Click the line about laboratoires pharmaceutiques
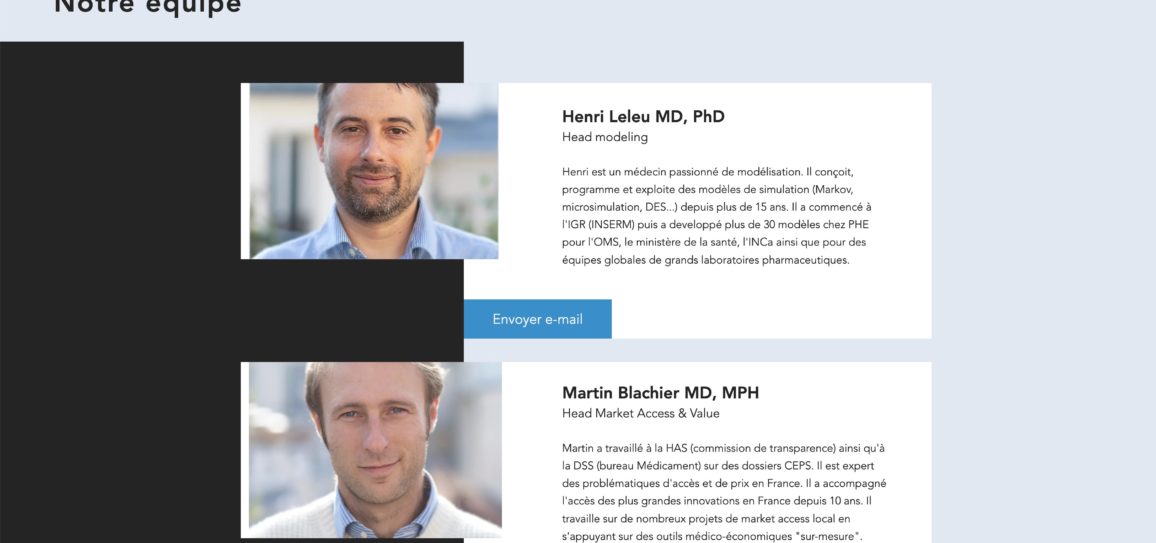This screenshot has height=543, width=1156. pos(706,260)
